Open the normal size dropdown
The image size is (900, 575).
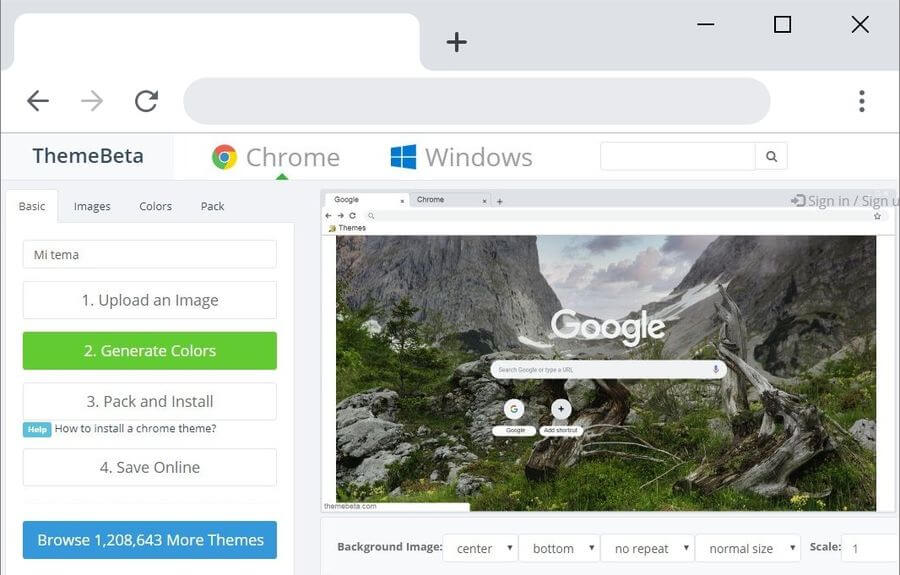[748, 548]
